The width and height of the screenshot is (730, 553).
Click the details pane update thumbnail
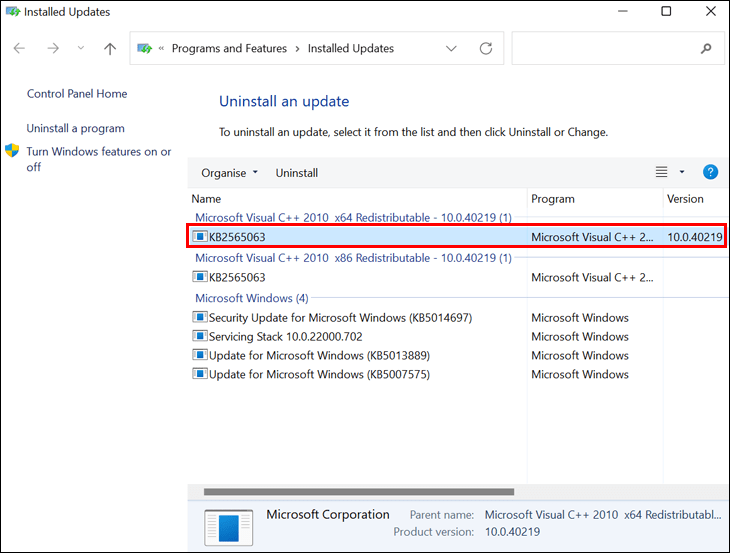pyautogui.click(x=229, y=527)
